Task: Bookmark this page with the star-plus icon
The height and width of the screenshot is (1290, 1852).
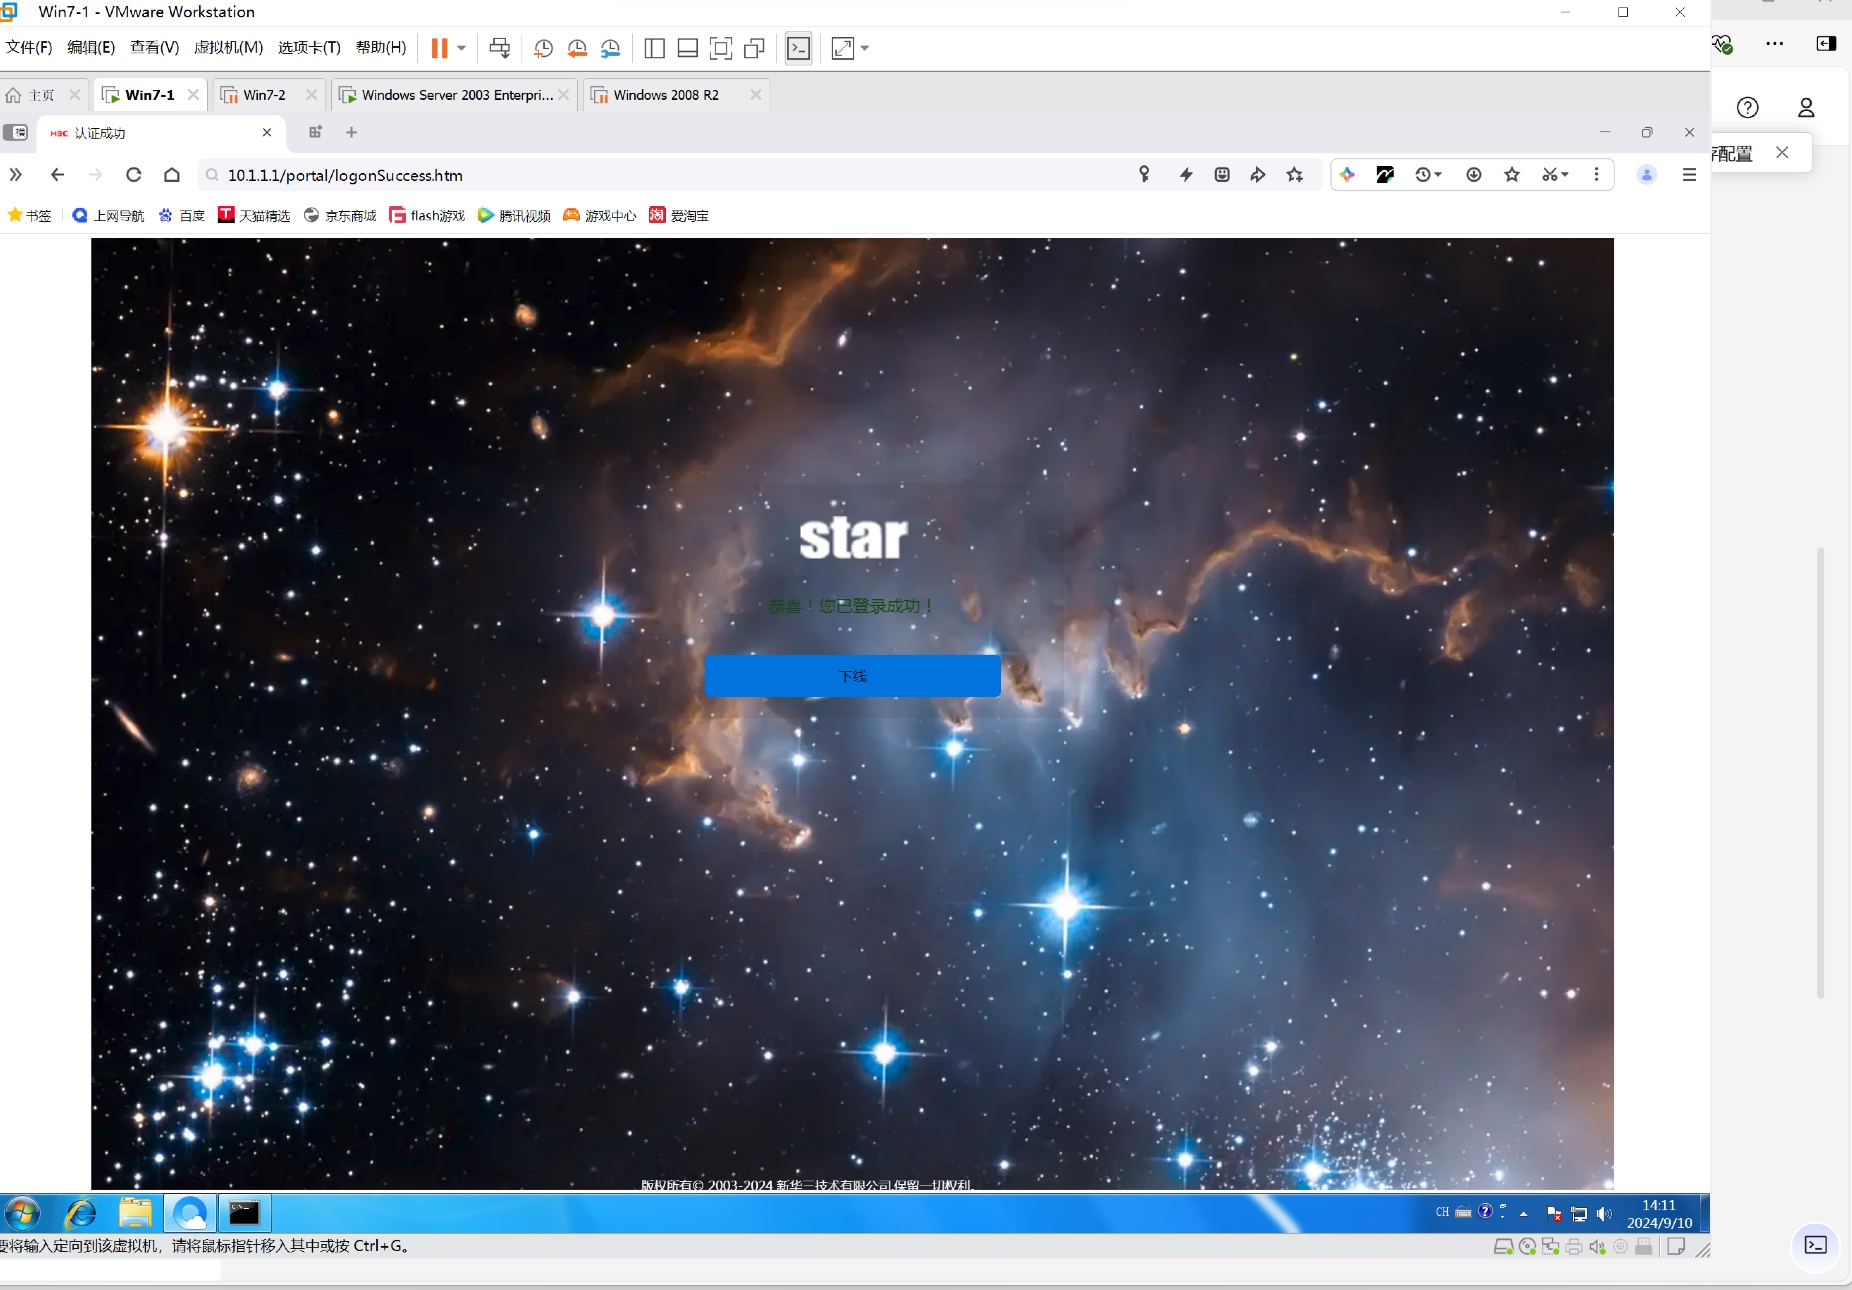Action: point(1295,175)
